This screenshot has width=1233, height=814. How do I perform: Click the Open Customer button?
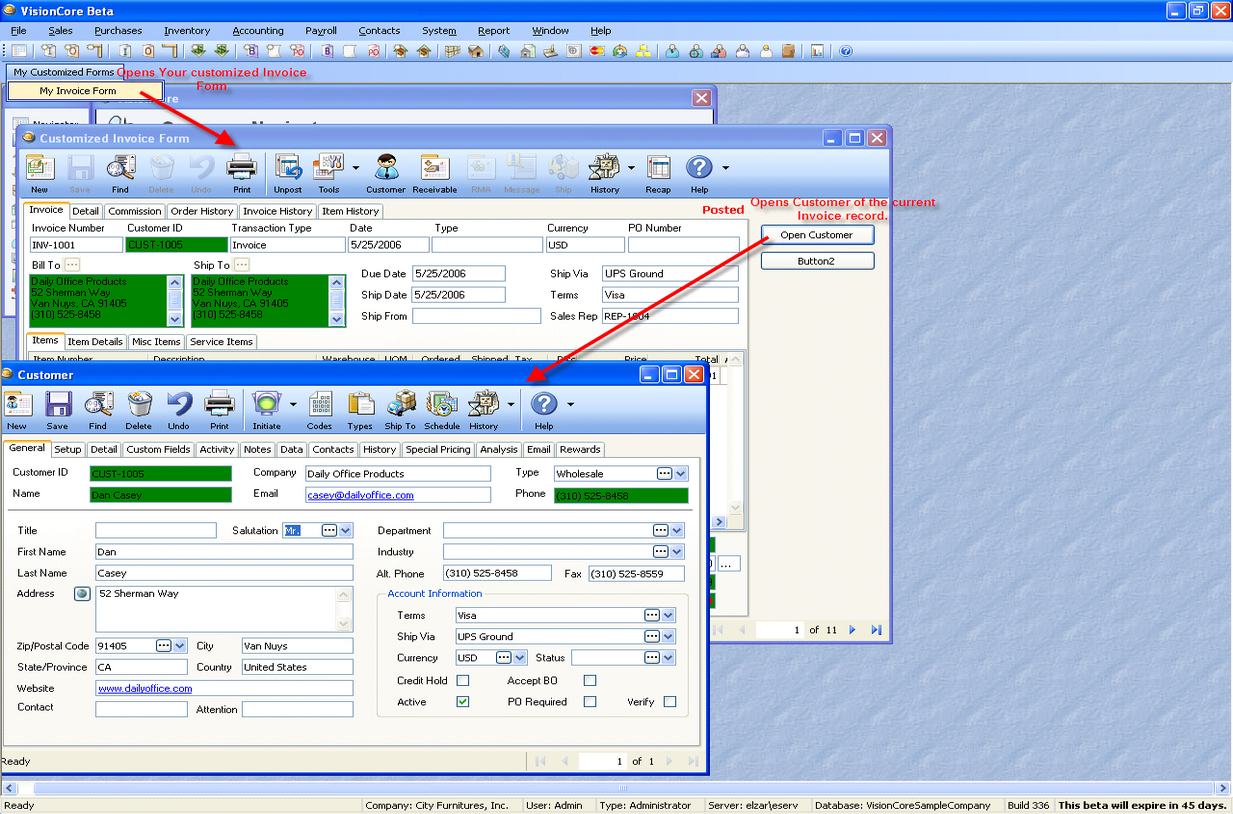817,235
